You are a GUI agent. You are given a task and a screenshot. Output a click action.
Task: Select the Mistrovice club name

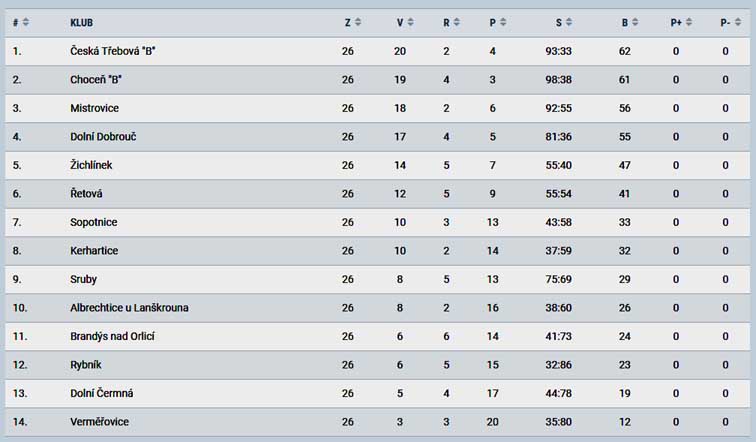[x=94, y=108]
